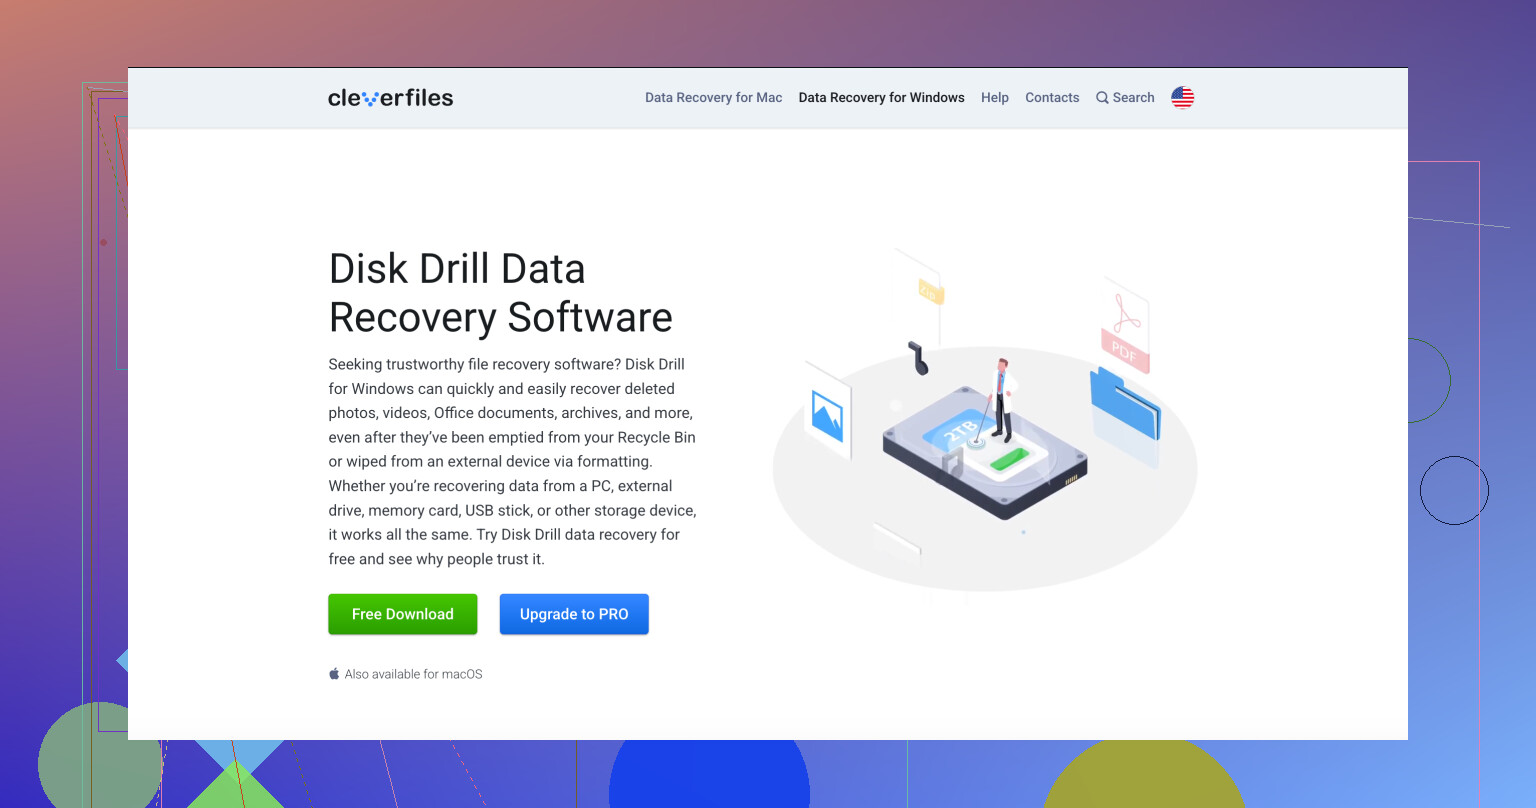Click the Disk Drill Data Recovery Software heading
This screenshot has width=1536, height=808.
[x=501, y=293]
